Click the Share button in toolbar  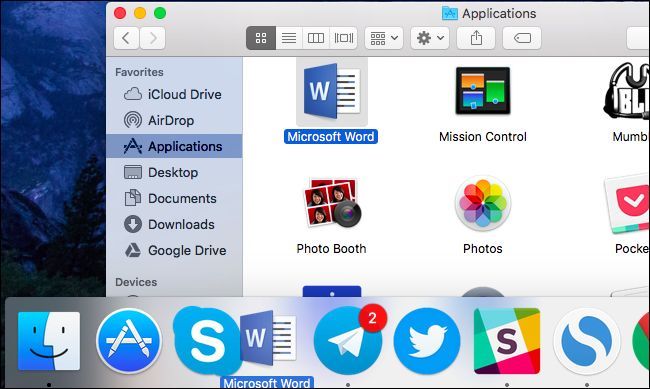[x=476, y=38]
